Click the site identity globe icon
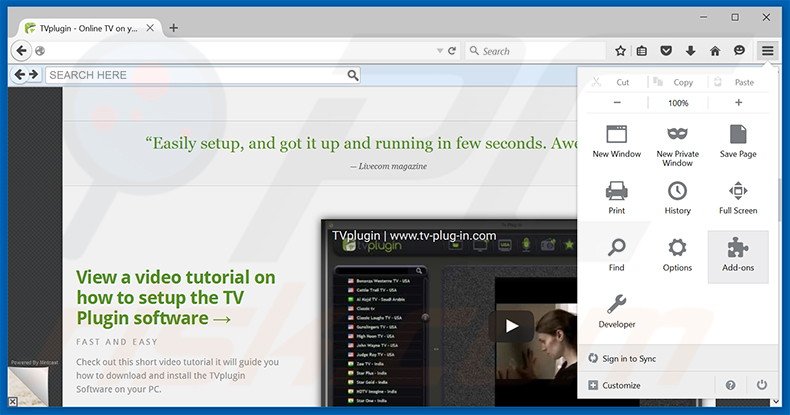This screenshot has height=415, width=790. click(x=40, y=51)
